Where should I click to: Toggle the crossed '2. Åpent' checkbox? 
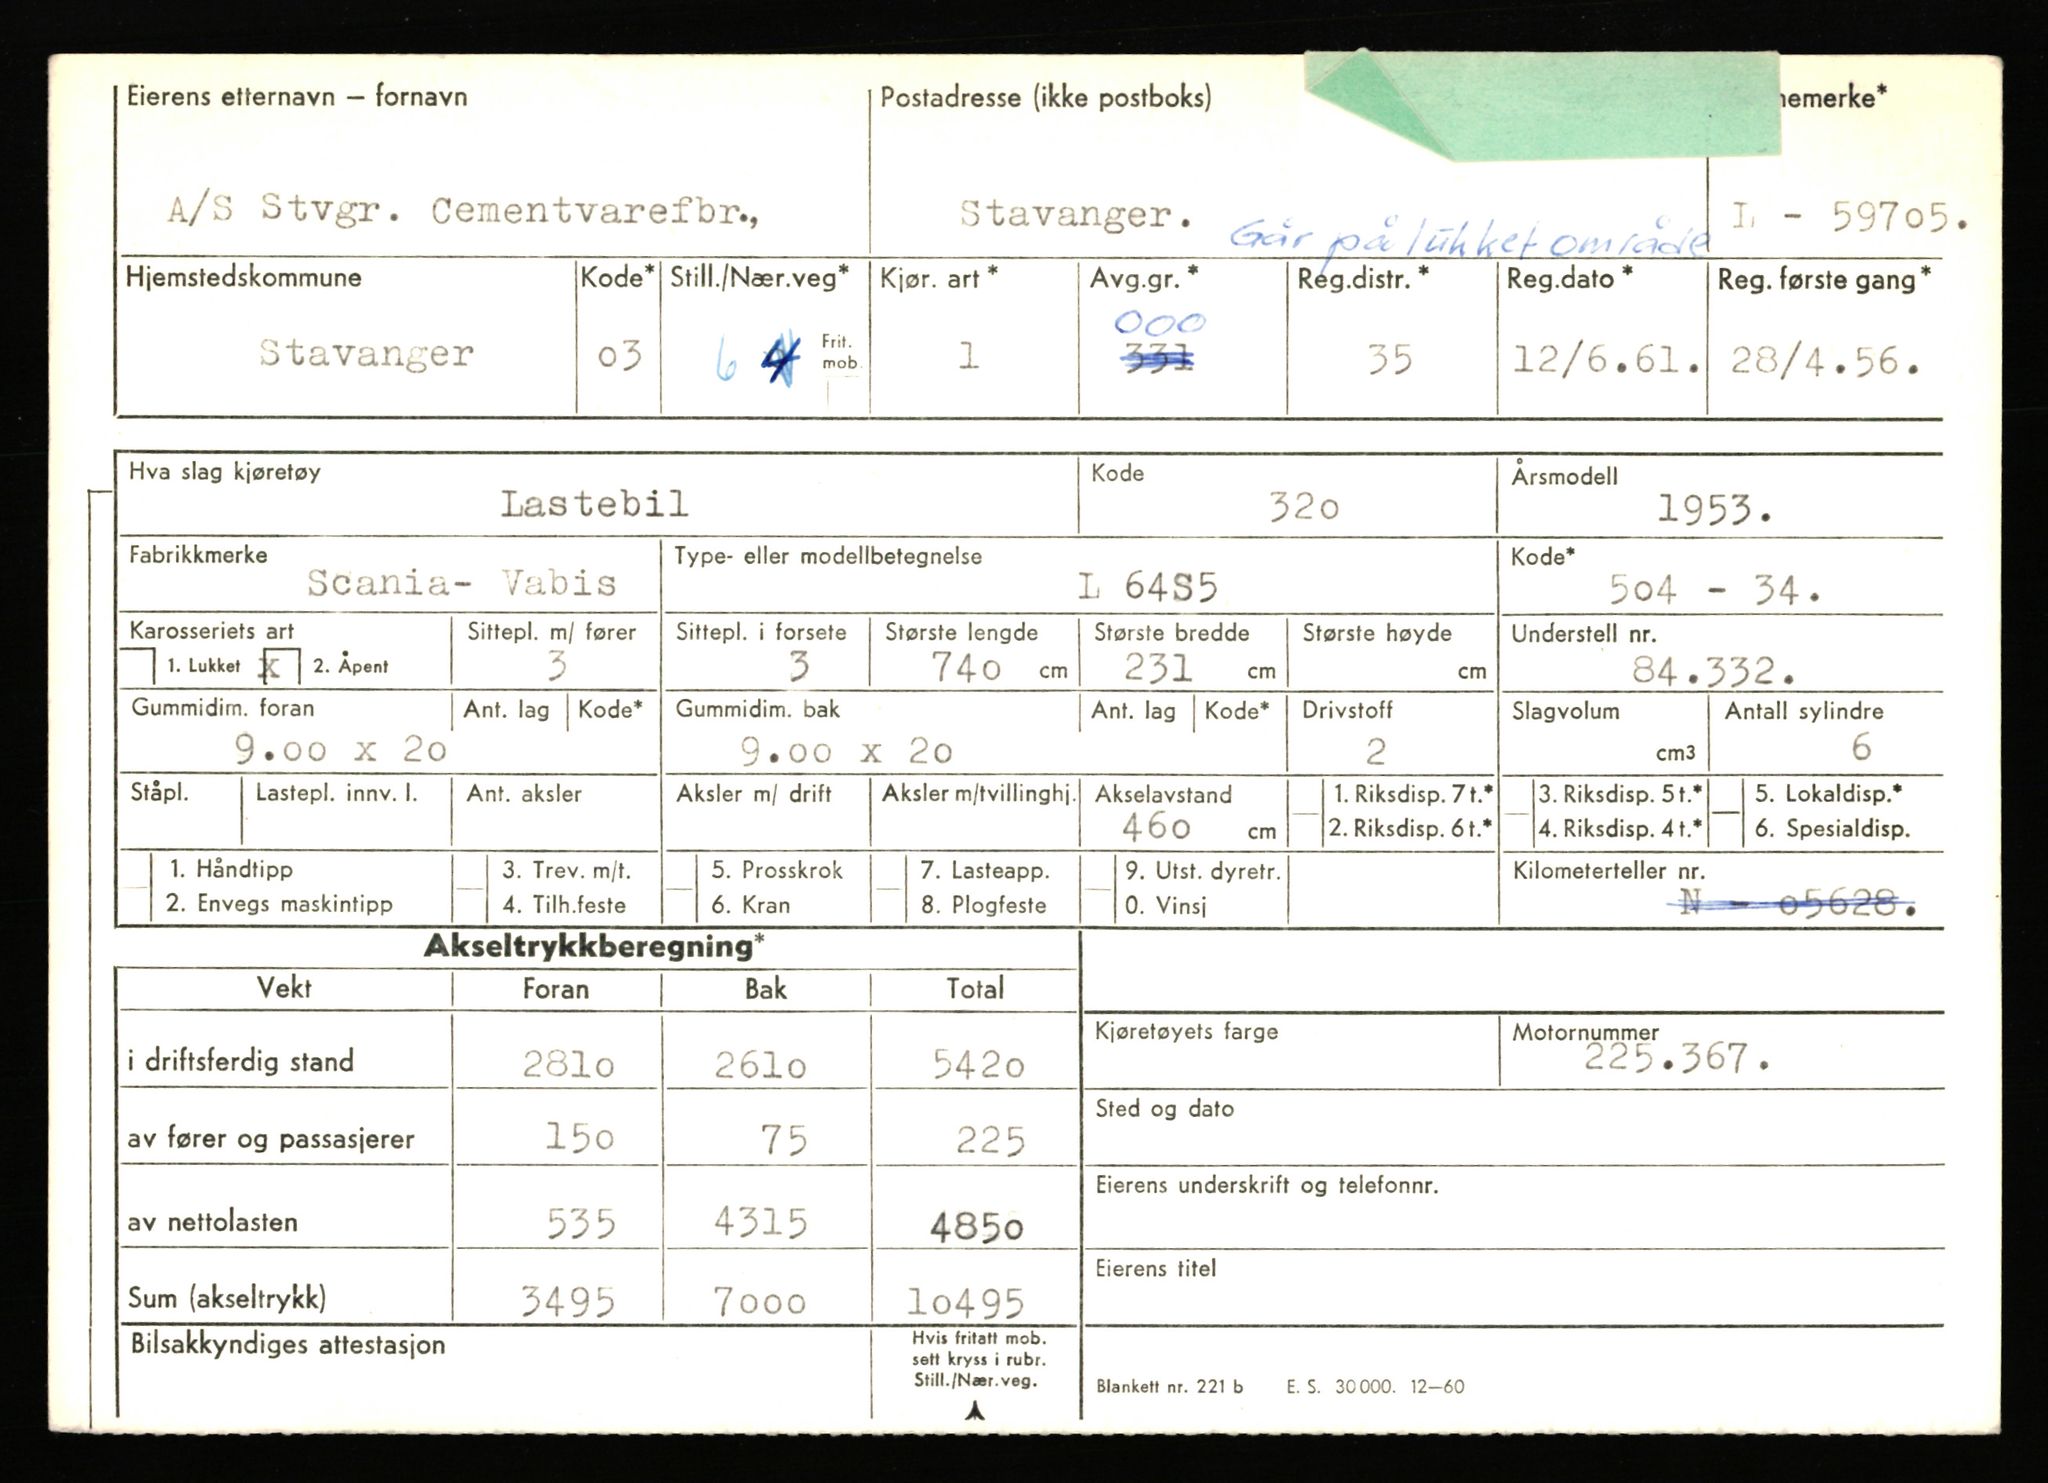pyautogui.click(x=280, y=667)
